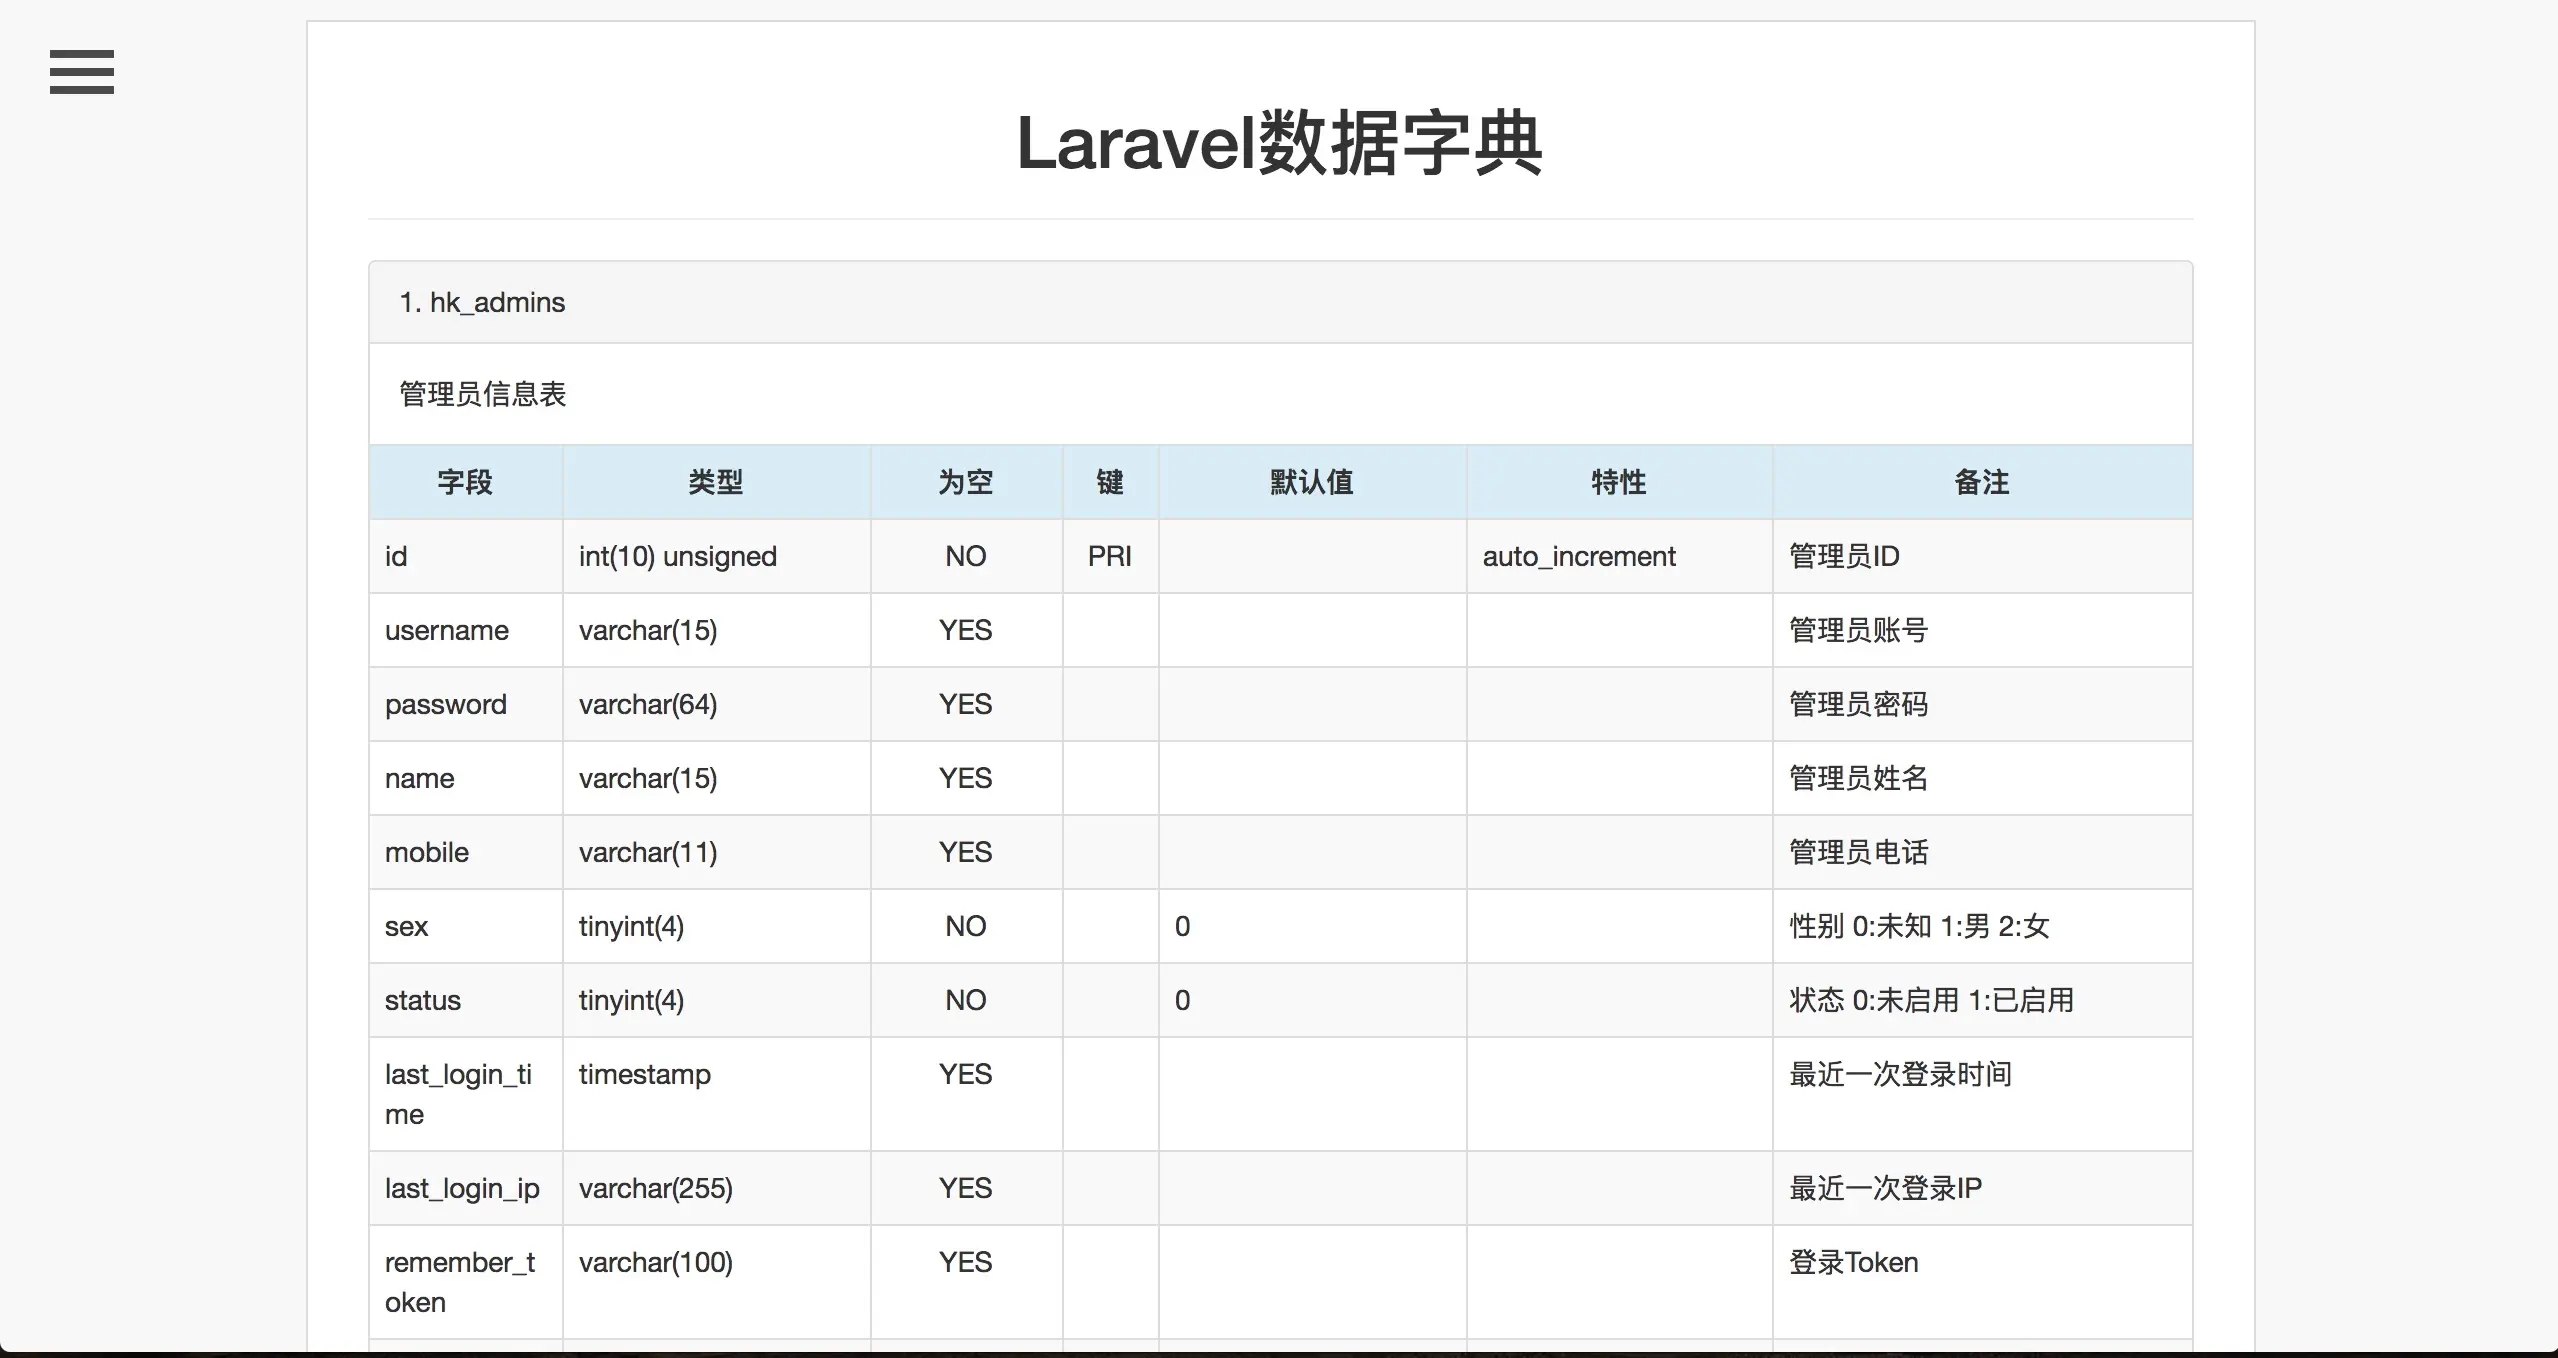2558x1358 pixels.
Task: Click the auto_increment cell in id row
Action: tap(1578, 556)
